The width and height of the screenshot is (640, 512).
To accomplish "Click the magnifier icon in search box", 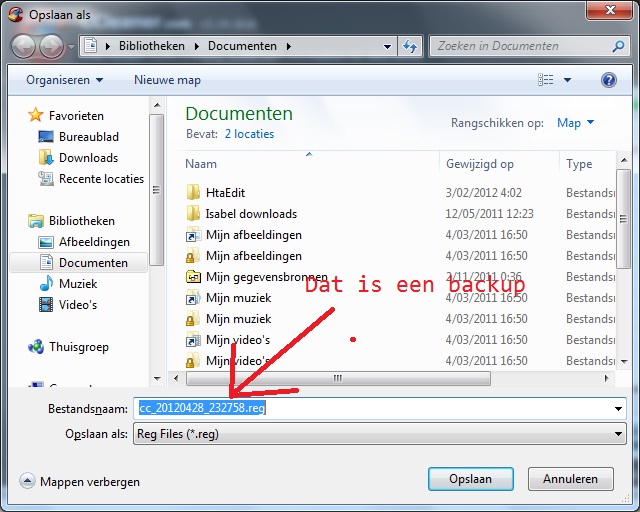I will 618,46.
